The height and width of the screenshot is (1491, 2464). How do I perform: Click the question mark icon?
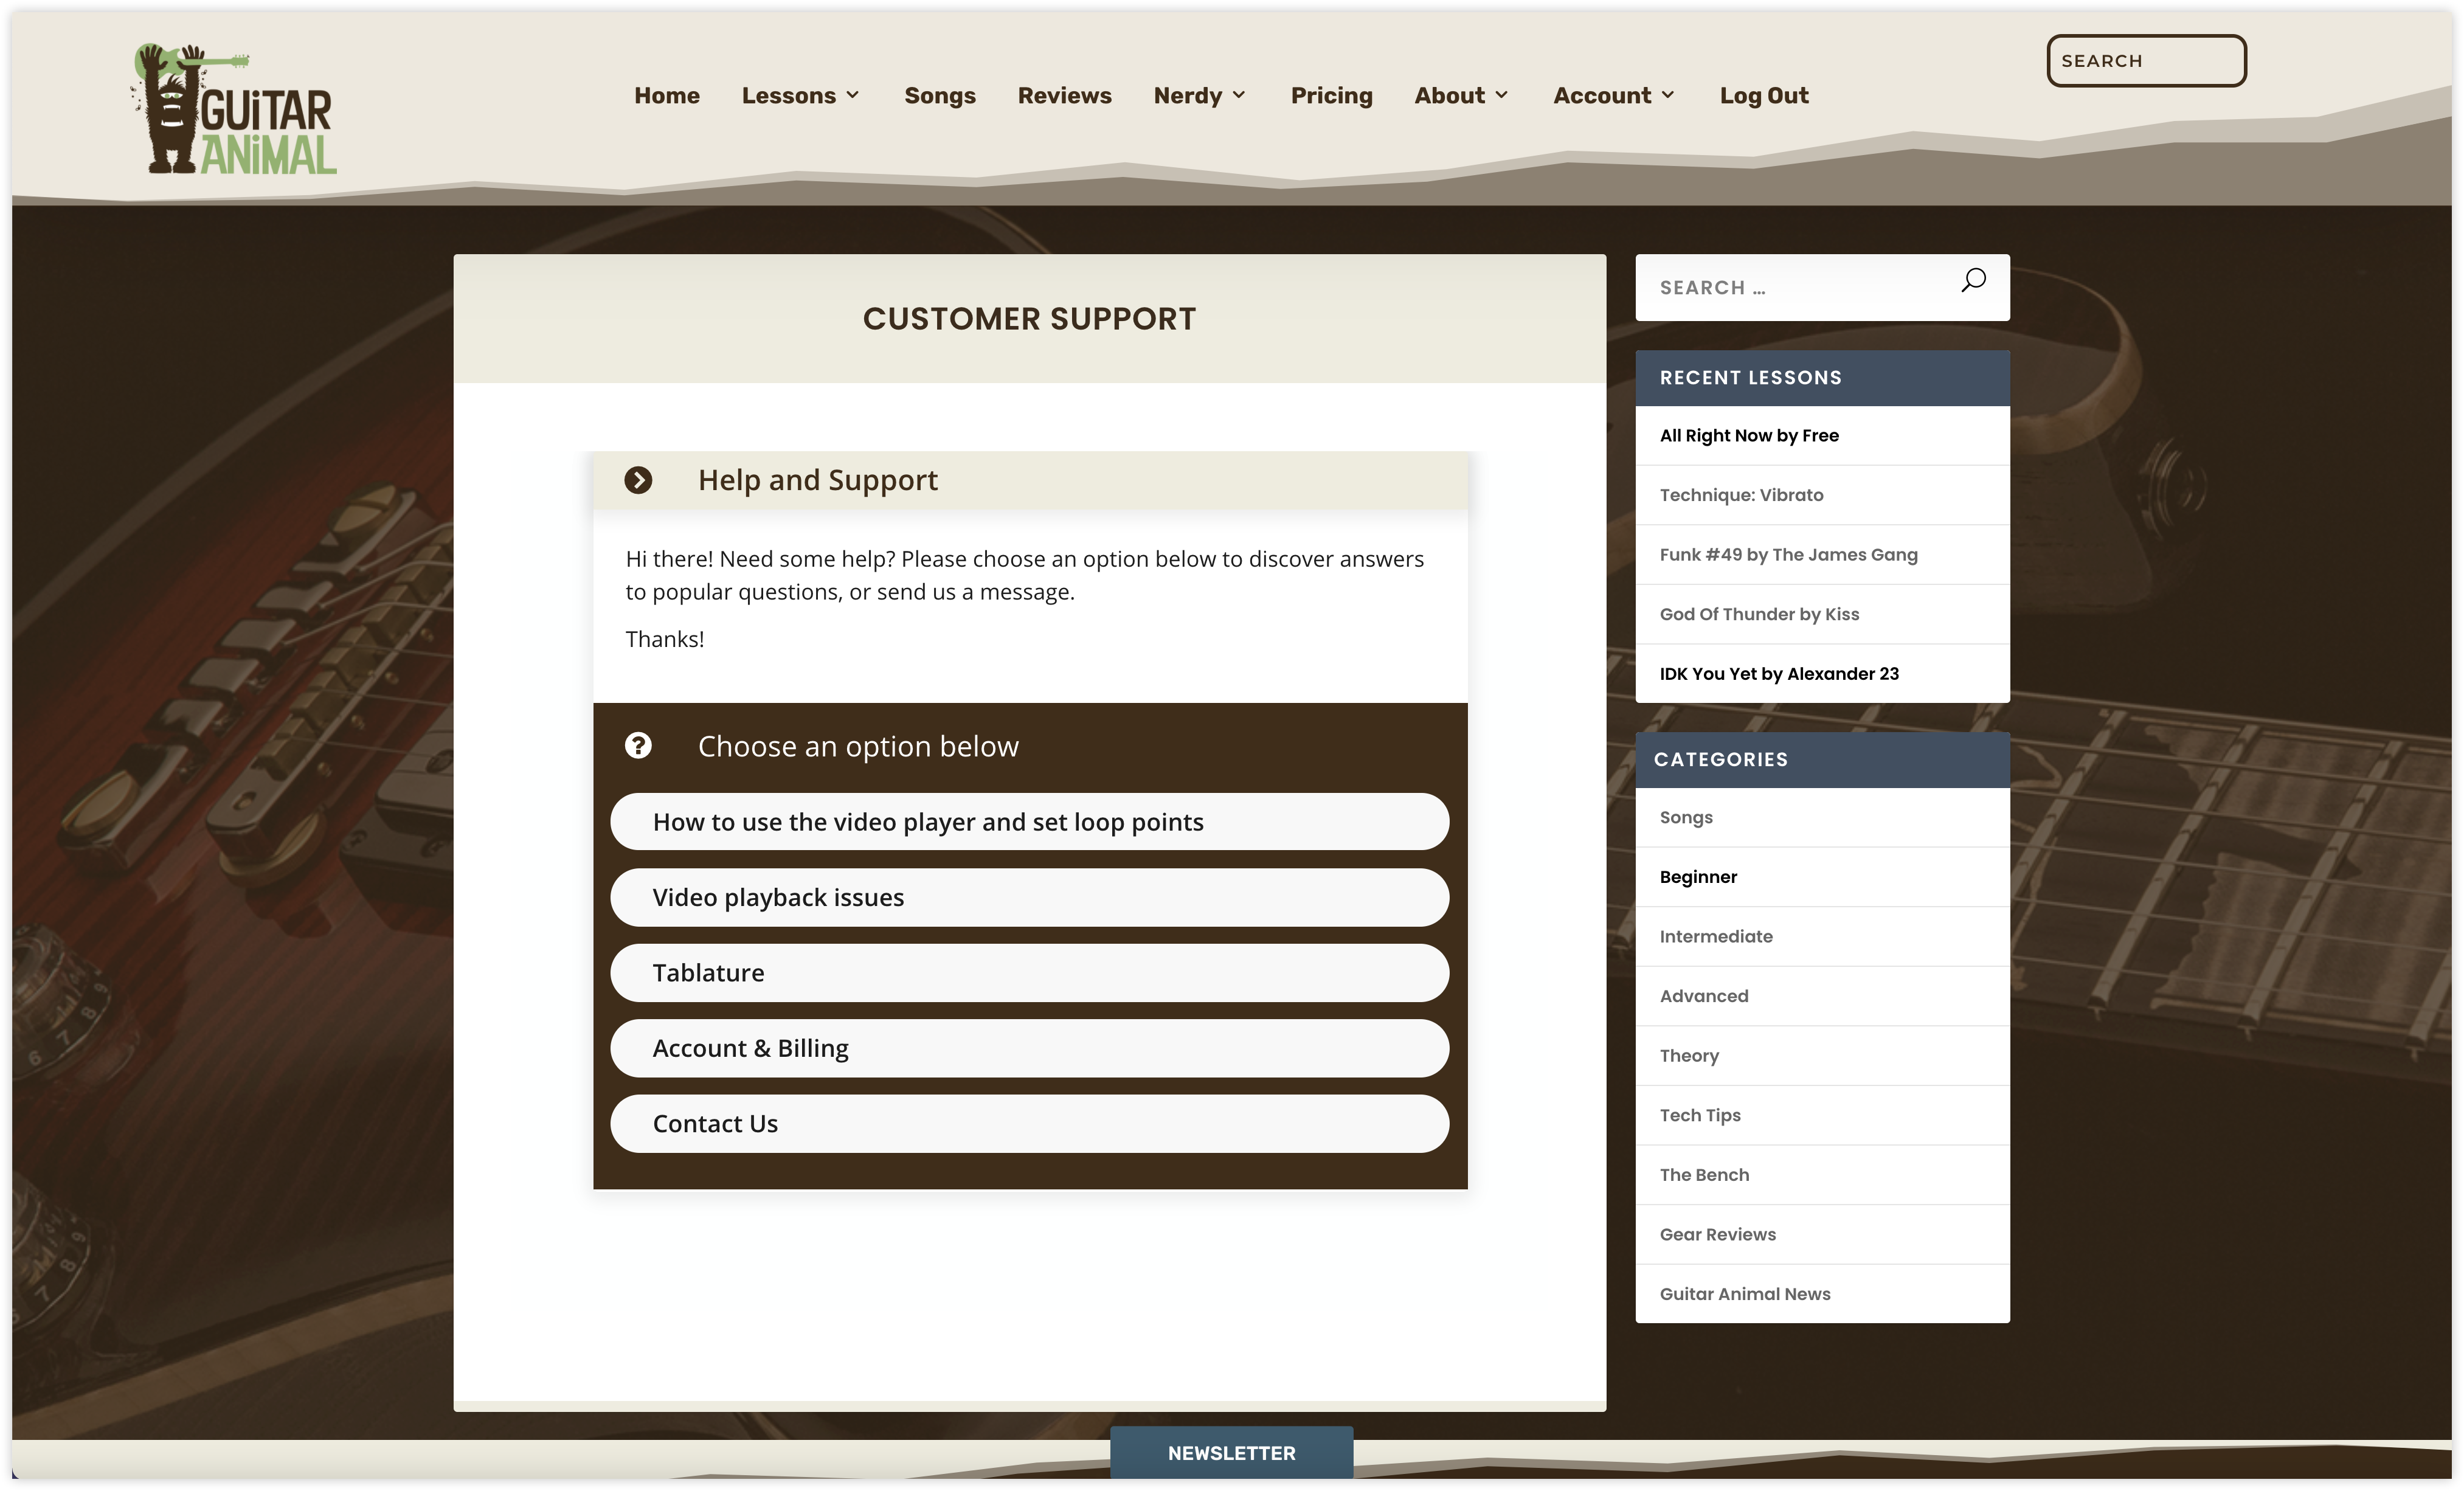click(x=638, y=746)
